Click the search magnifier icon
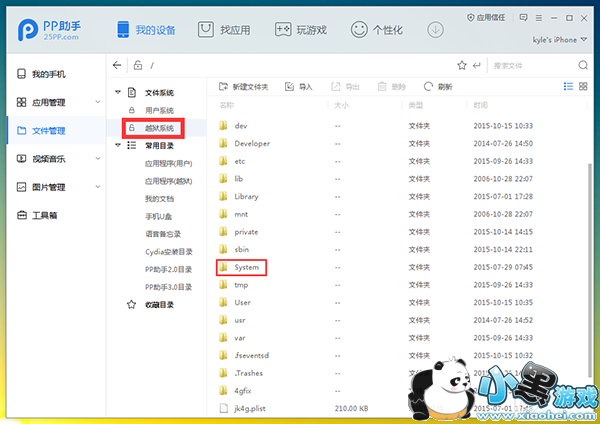Viewport: 600px width, 424px height. click(583, 65)
